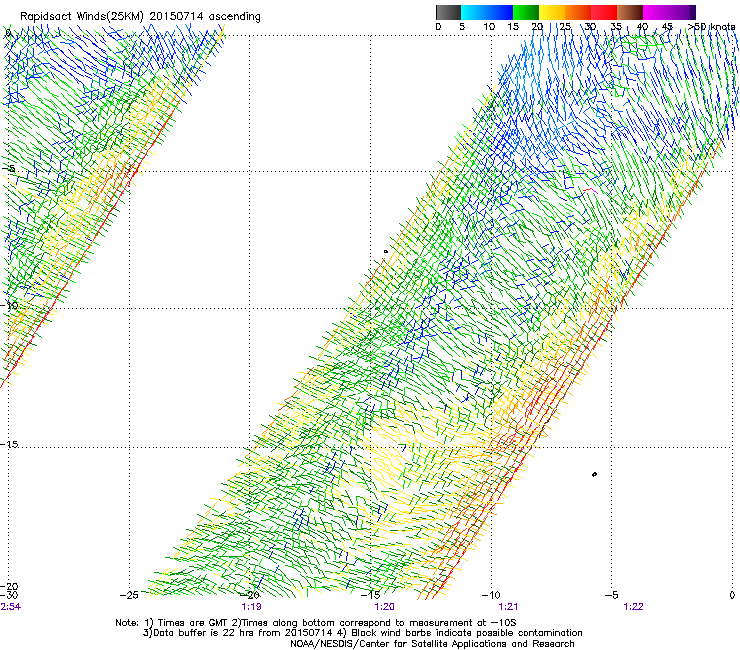Click the NOAA/NESDIS credit line

tap(432, 644)
